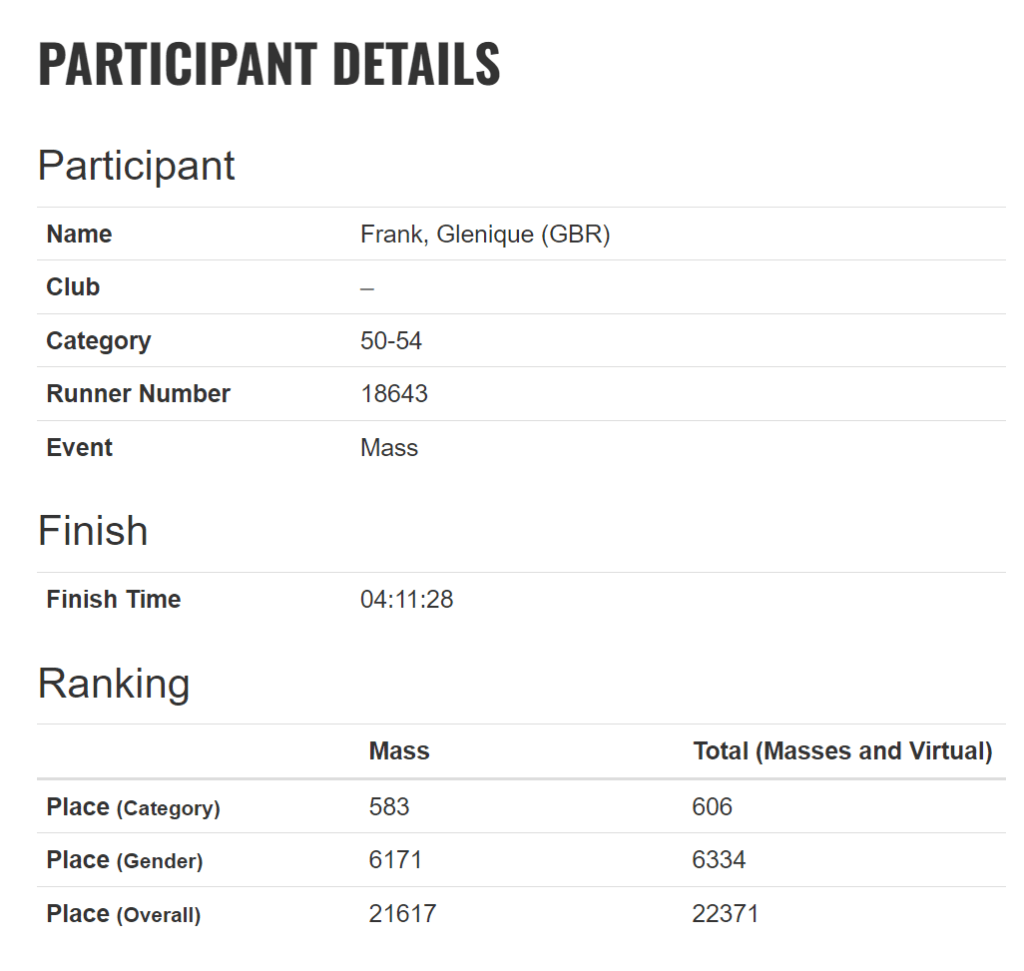Click the Finish section heading

point(93,531)
